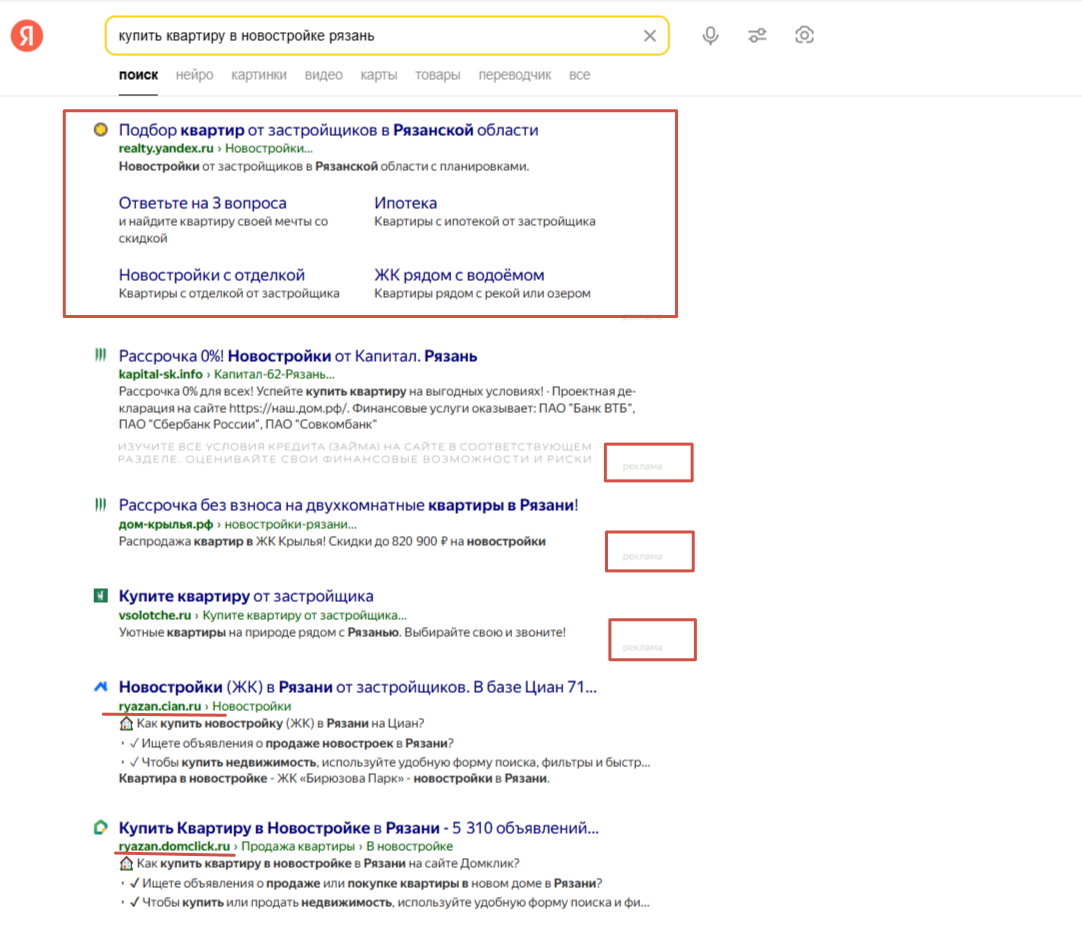Click into the search query input field
The width and height of the screenshot is (1082, 927).
point(370,36)
